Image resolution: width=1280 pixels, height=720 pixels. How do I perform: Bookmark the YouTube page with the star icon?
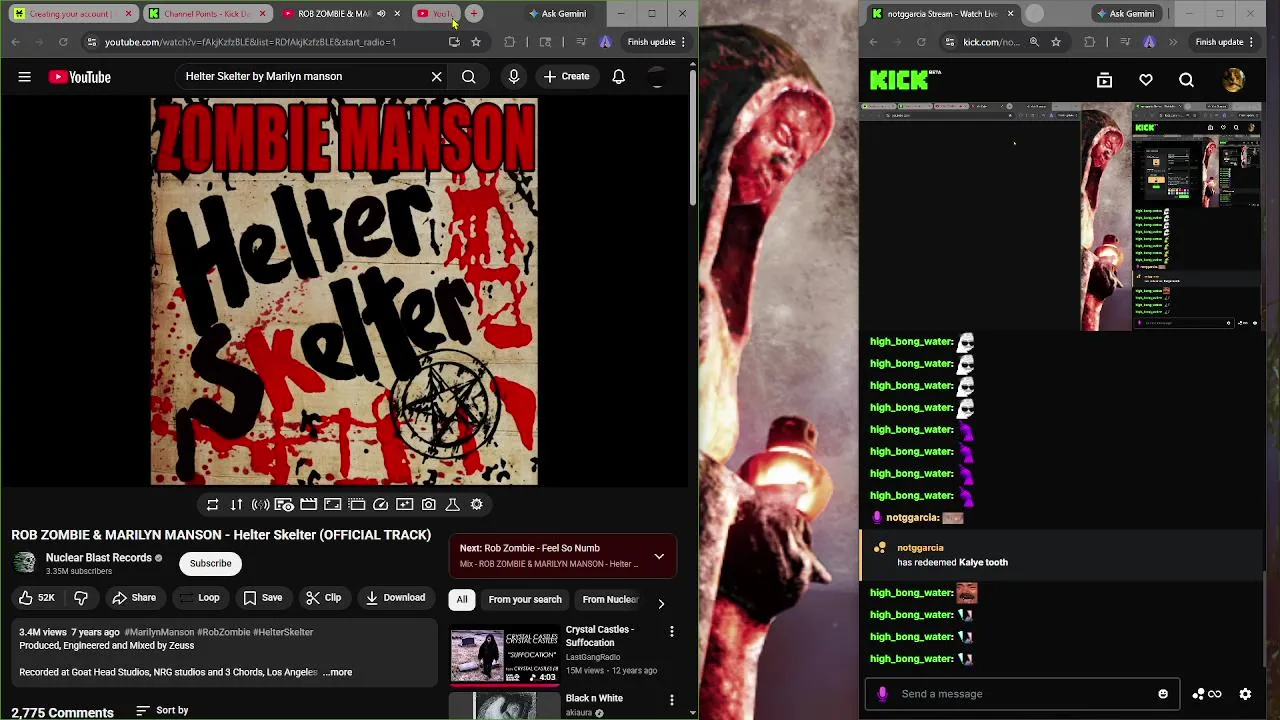pyautogui.click(x=476, y=42)
